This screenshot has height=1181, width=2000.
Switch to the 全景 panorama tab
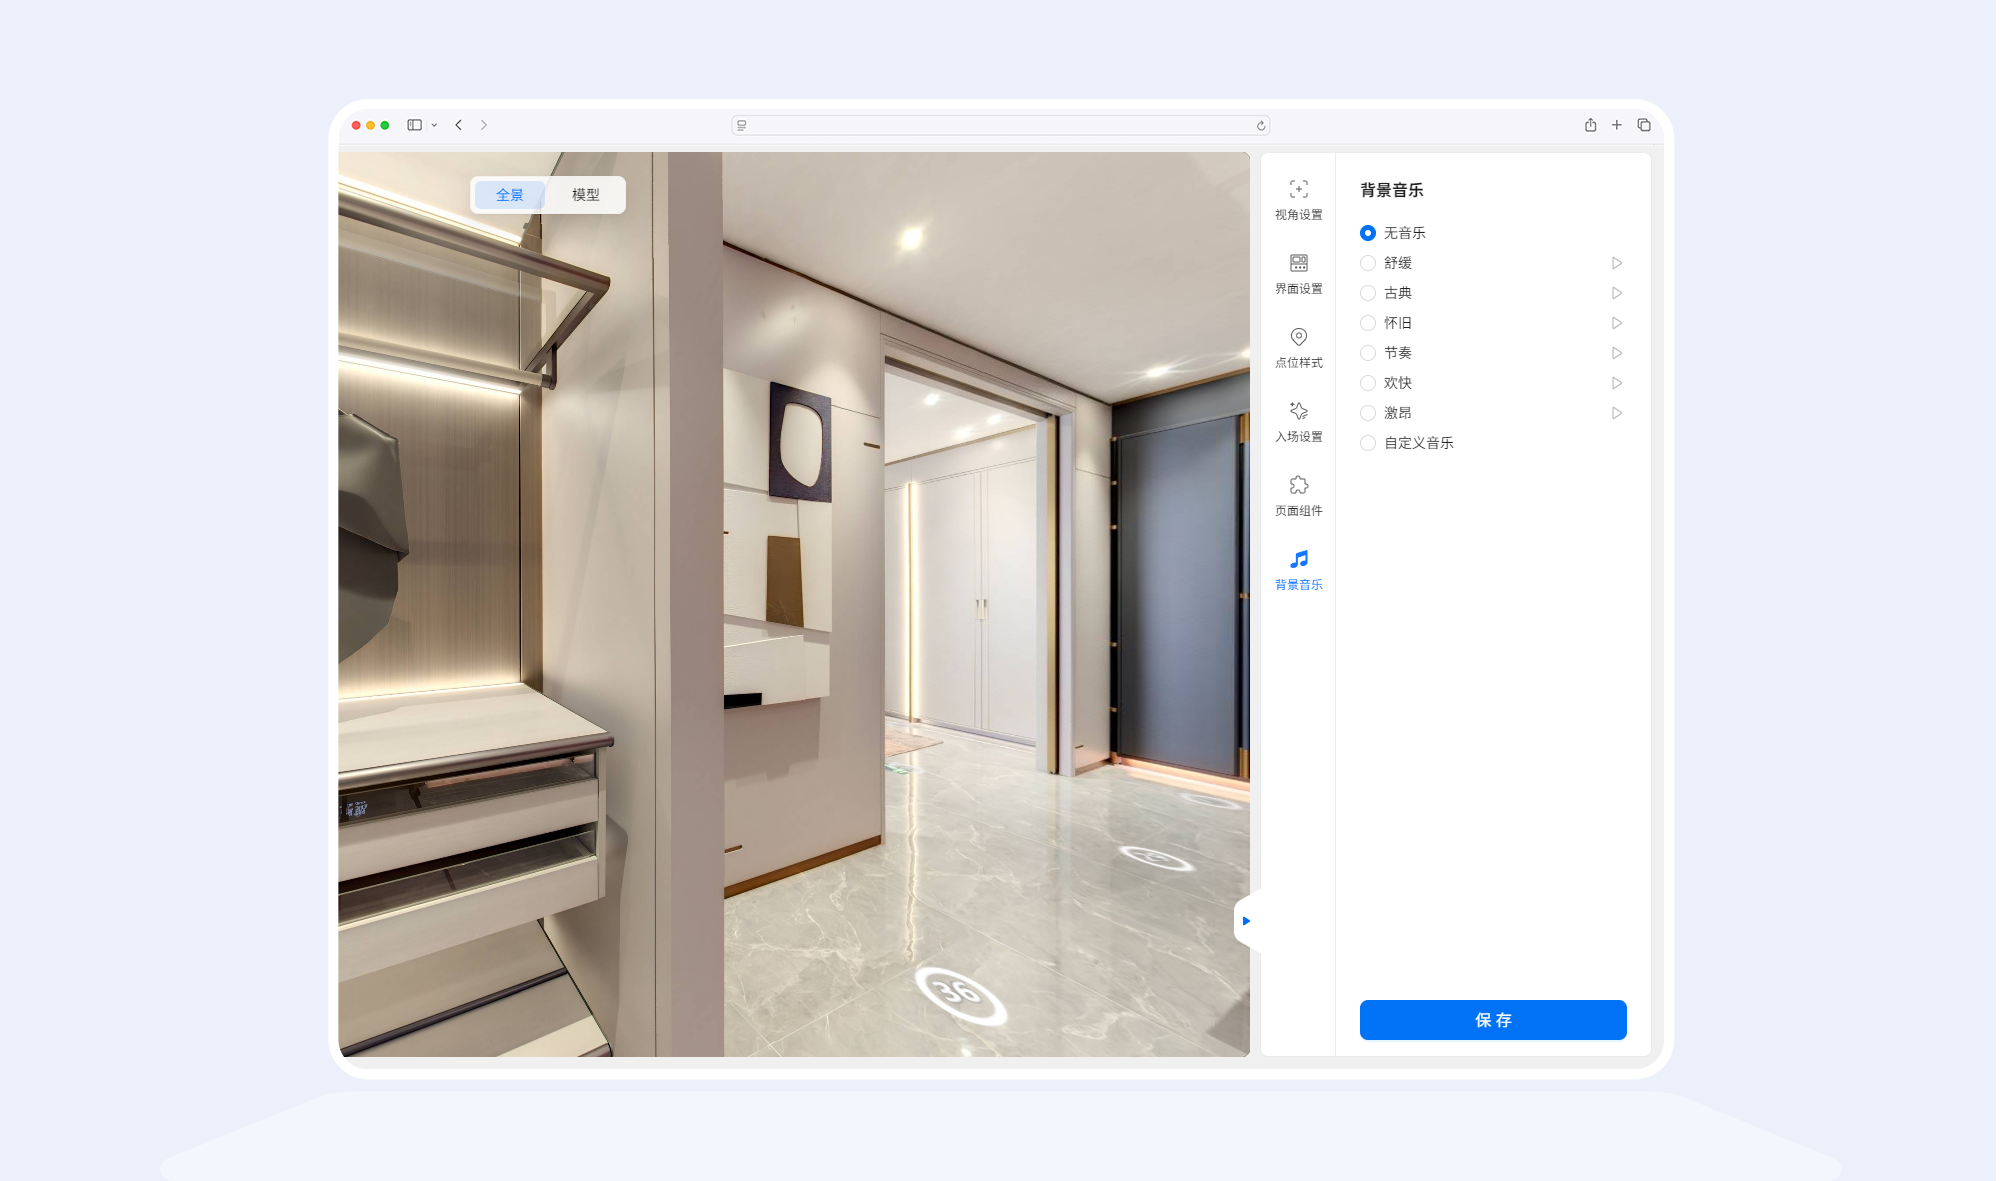510,195
